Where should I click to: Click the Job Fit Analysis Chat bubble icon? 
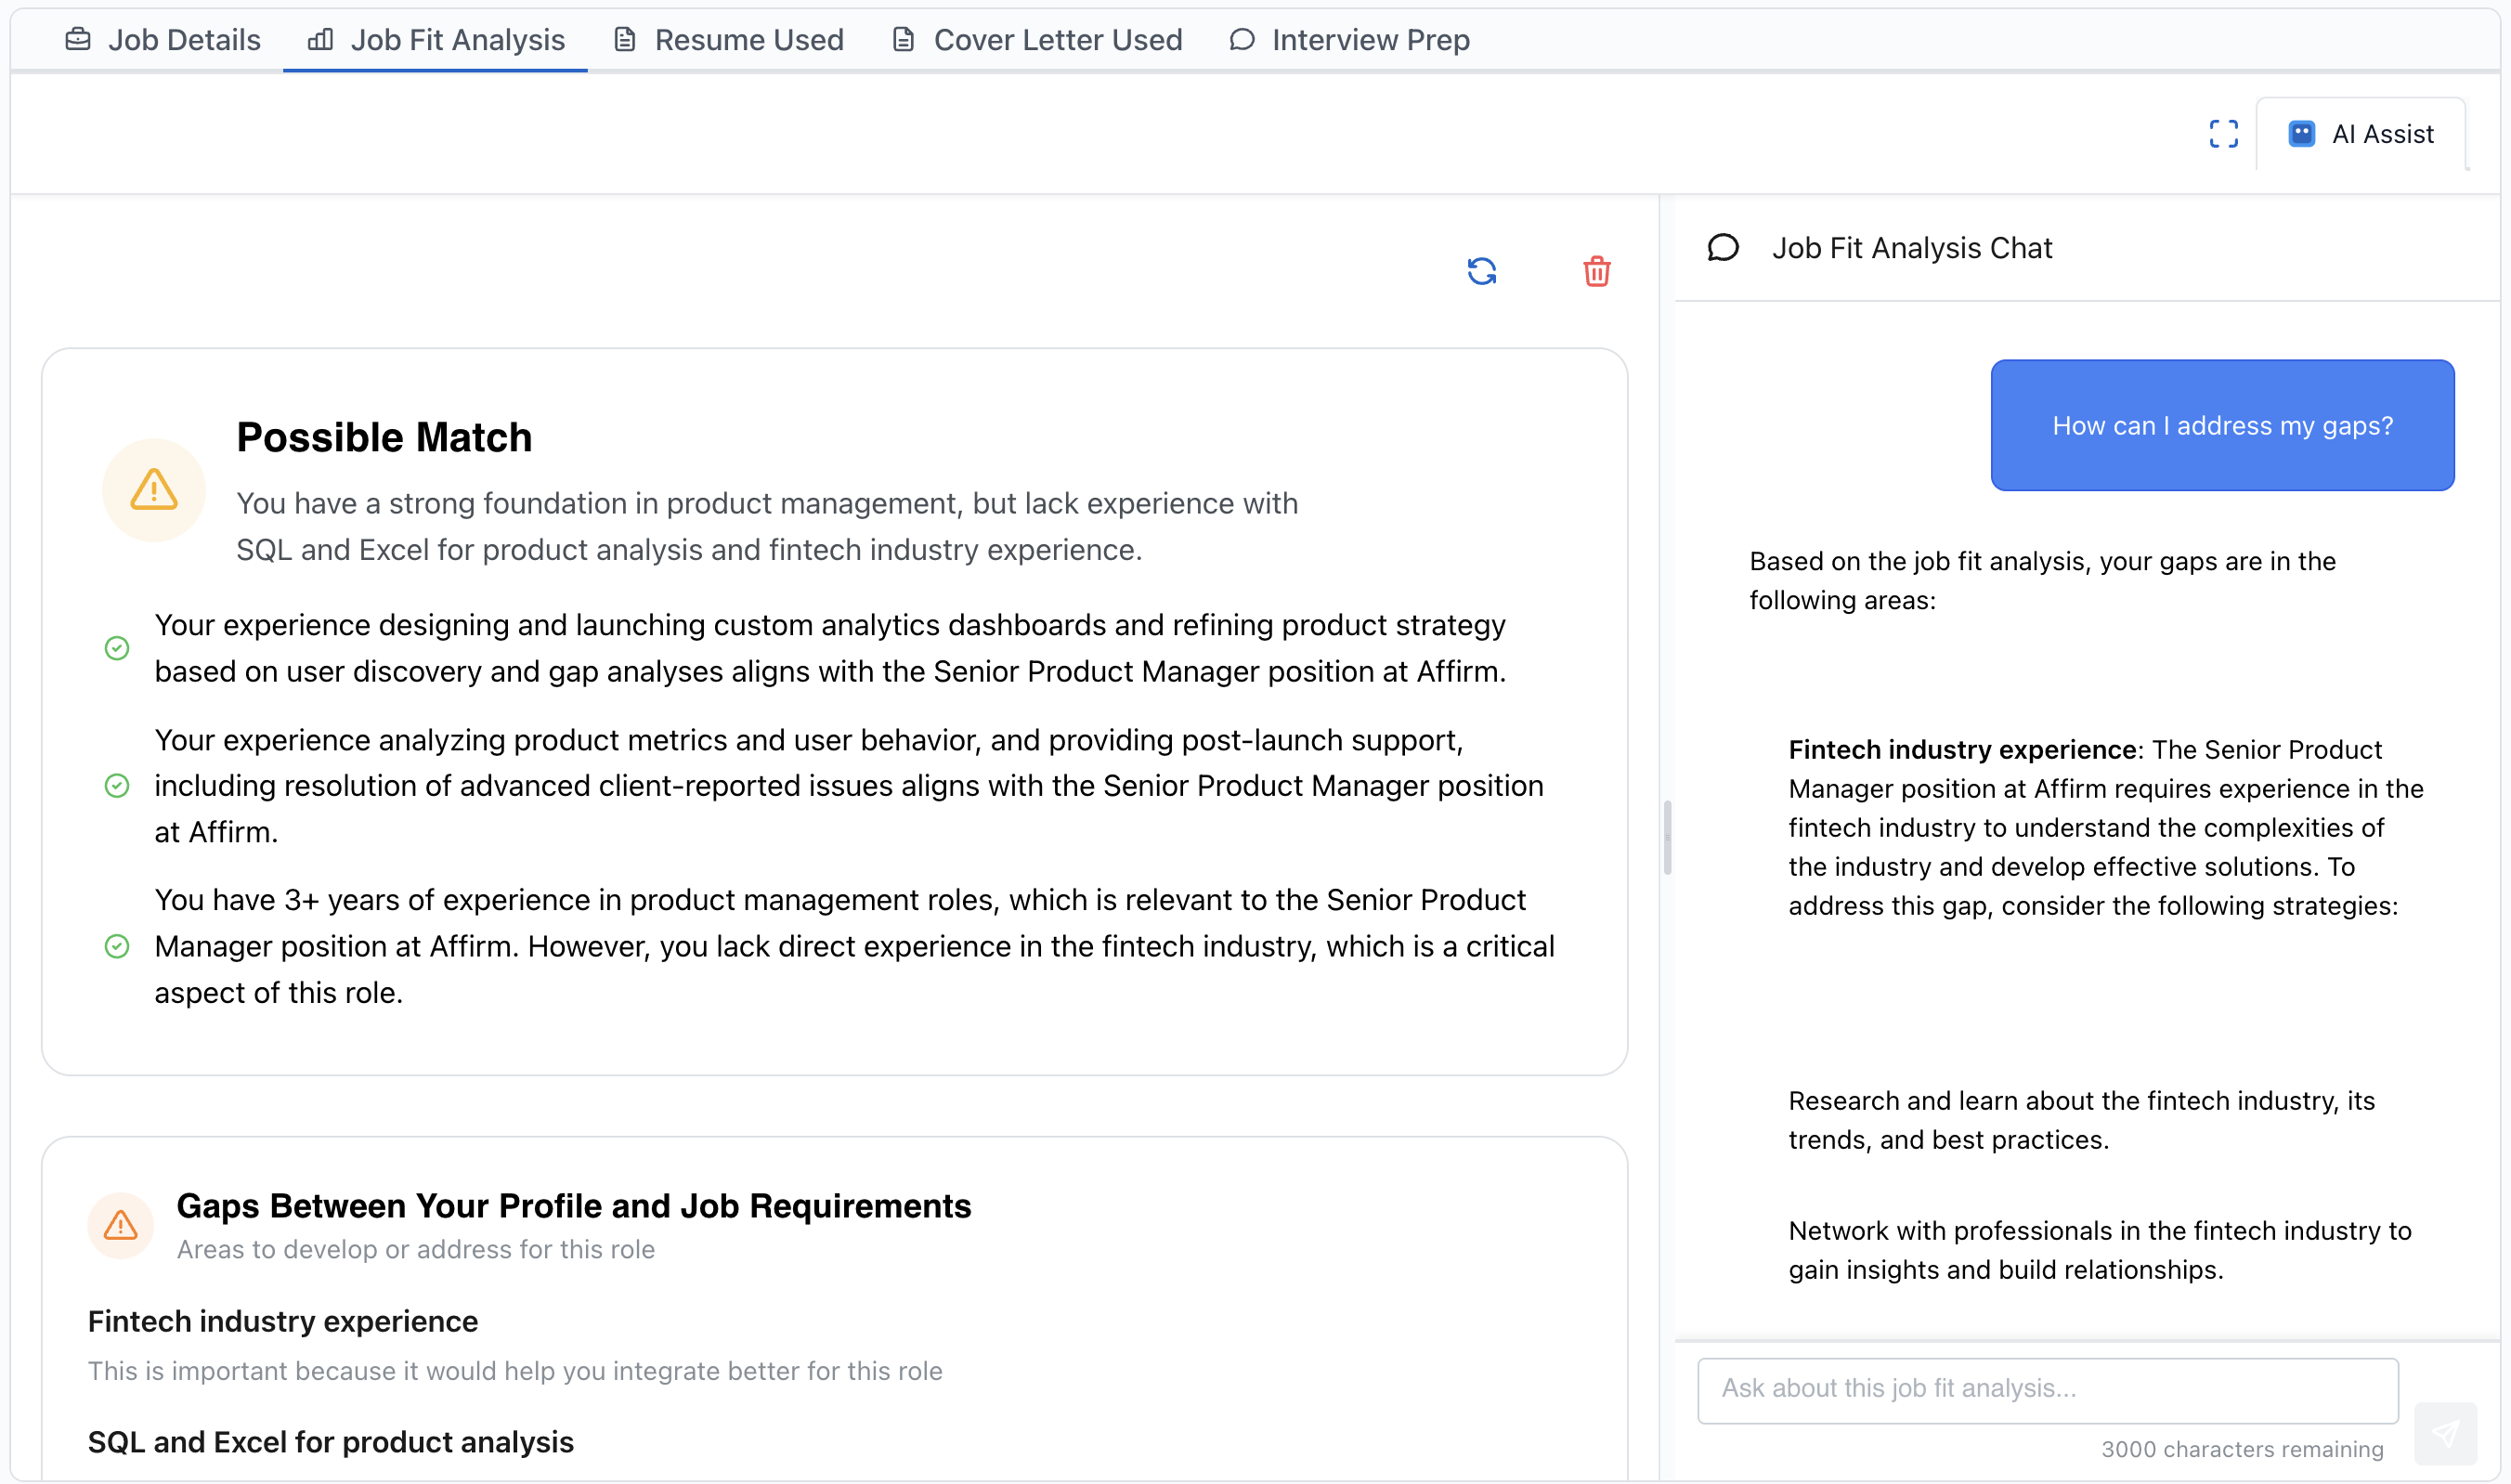1725,247
